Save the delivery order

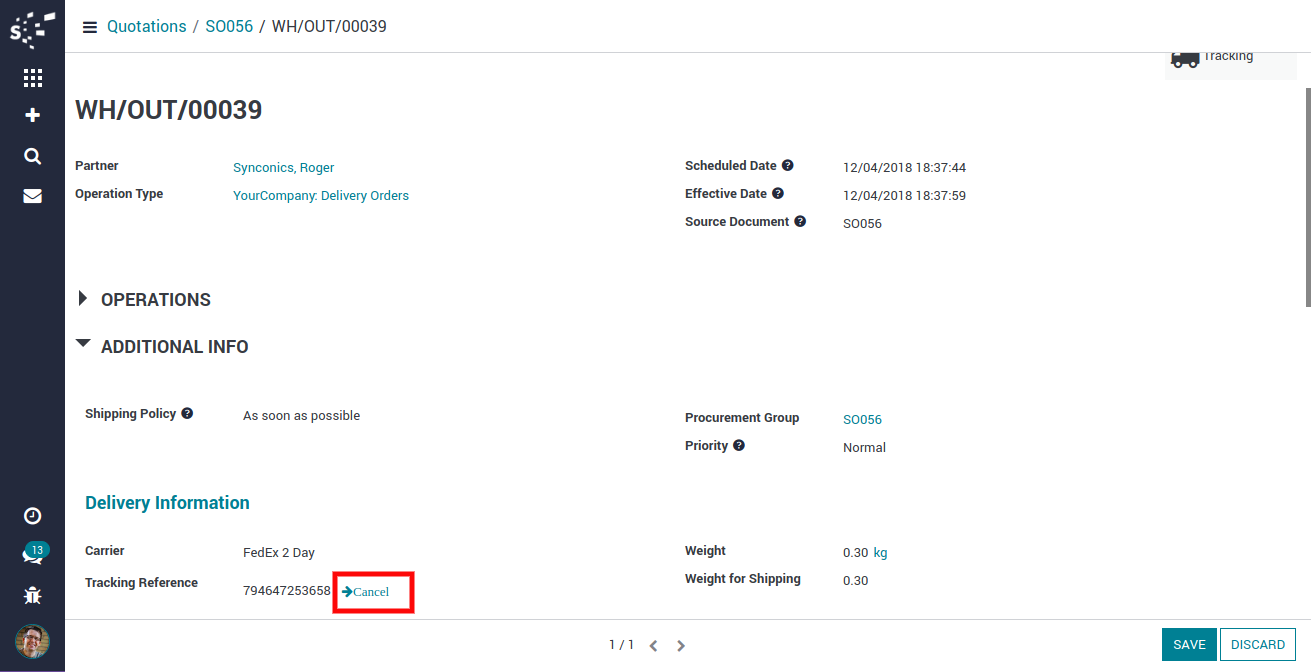click(x=1188, y=645)
